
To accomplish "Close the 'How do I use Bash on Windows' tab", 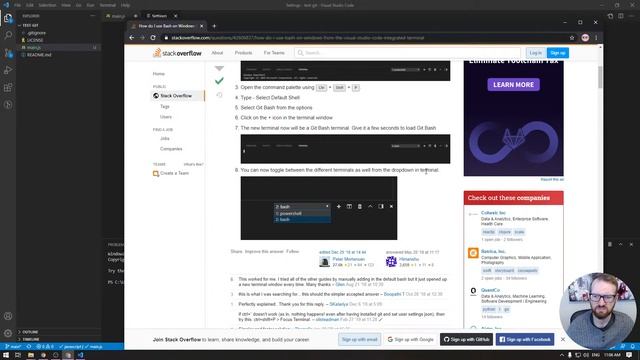I will tap(201, 26).
